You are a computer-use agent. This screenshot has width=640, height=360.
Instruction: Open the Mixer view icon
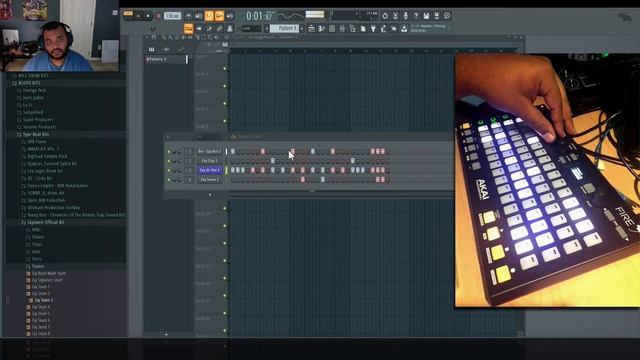click(x=342, y=29)
